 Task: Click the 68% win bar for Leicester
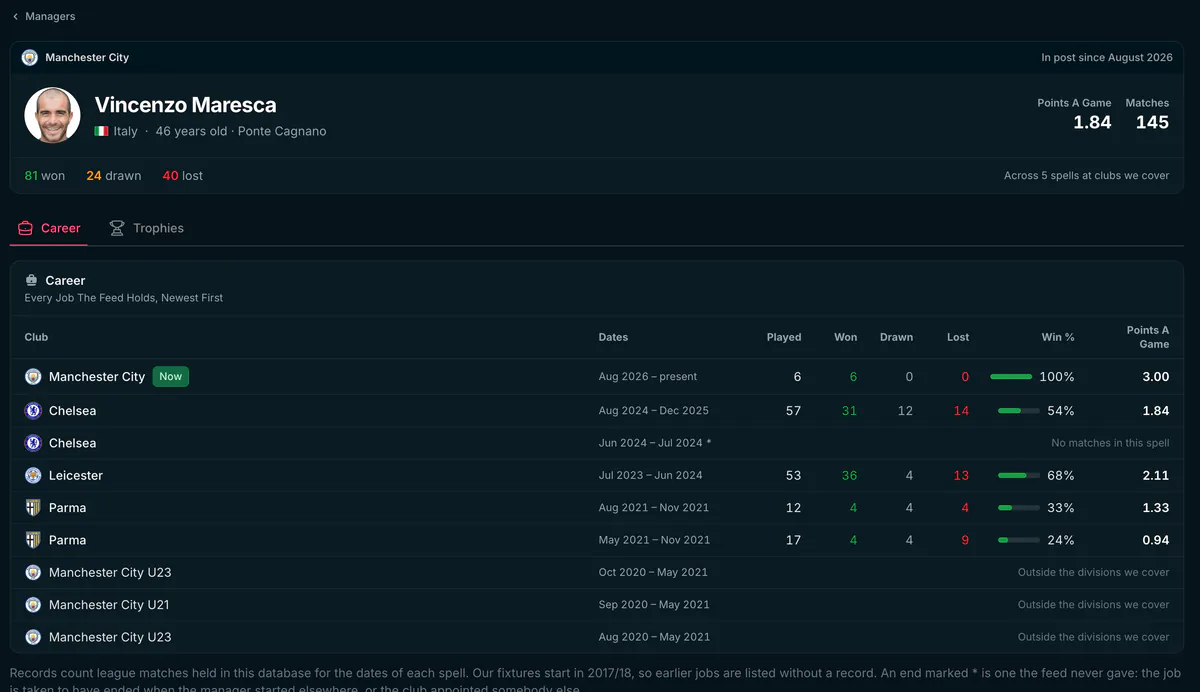pos(1019,475)
